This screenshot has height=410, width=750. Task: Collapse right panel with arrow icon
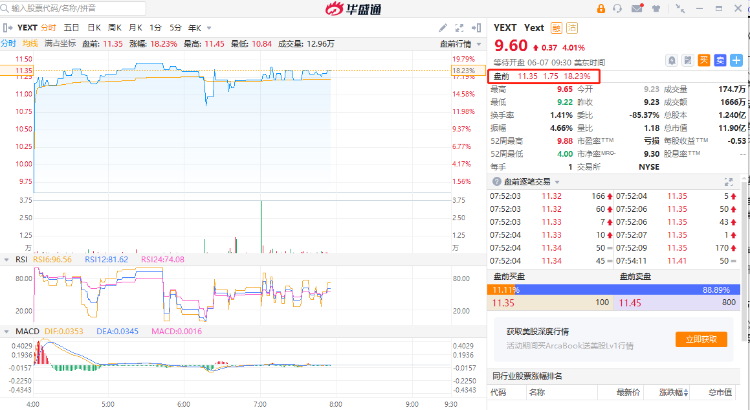coord(476,28)
